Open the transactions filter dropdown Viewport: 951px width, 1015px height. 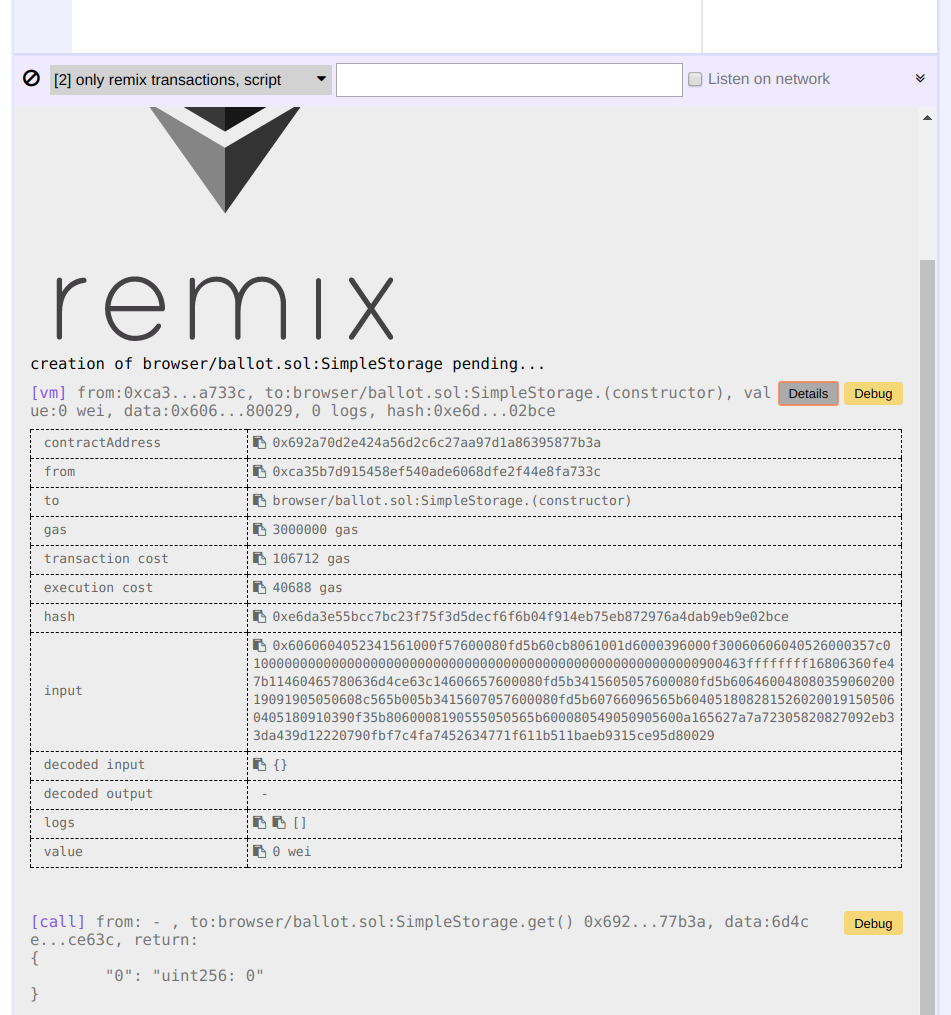[x=191, y=80]
